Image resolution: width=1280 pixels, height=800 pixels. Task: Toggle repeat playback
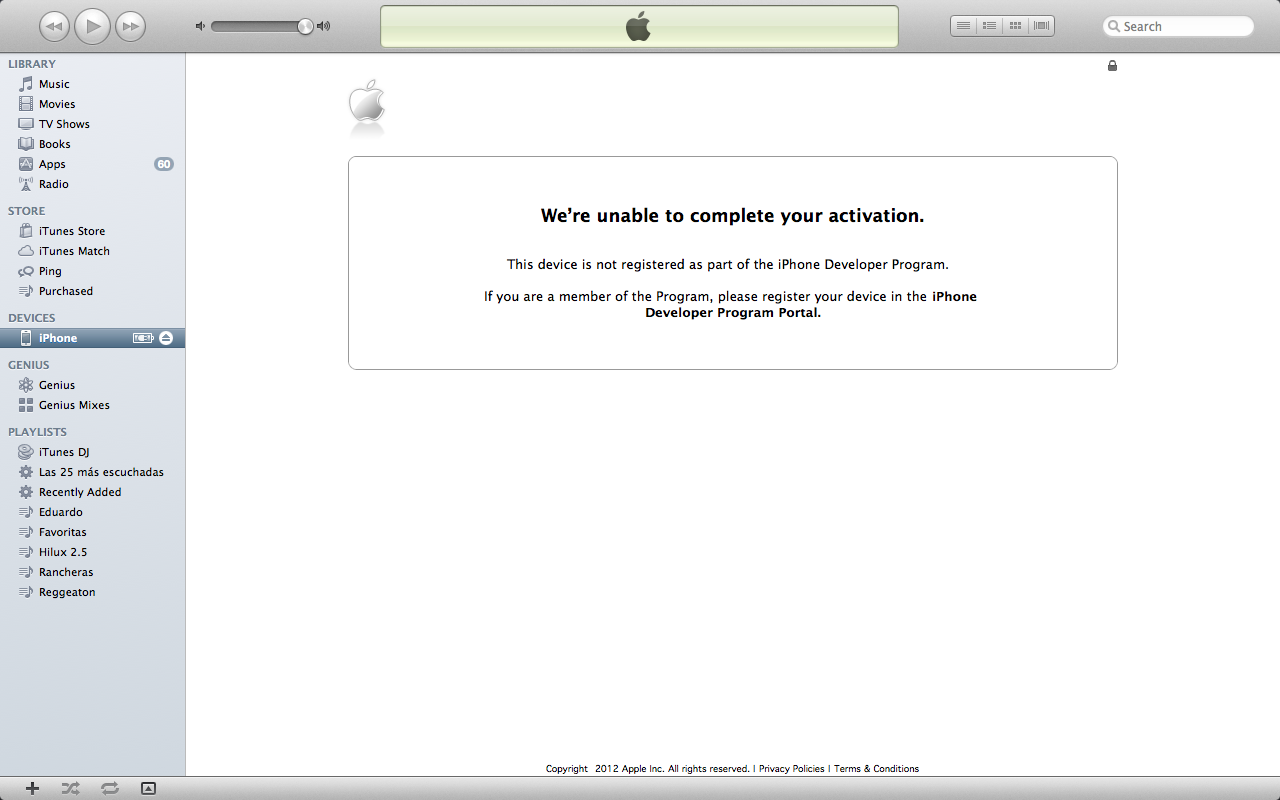[x=110, y=788]
